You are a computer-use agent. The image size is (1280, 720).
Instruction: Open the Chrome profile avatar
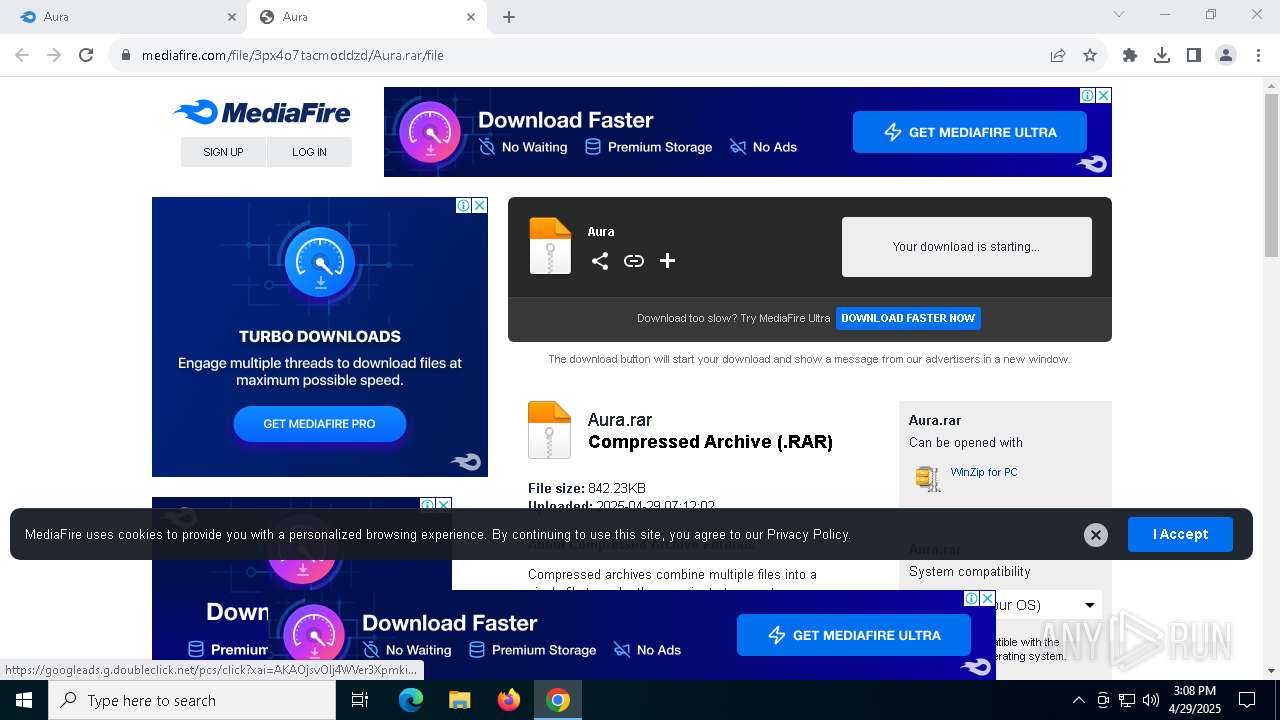point(1226,55)
